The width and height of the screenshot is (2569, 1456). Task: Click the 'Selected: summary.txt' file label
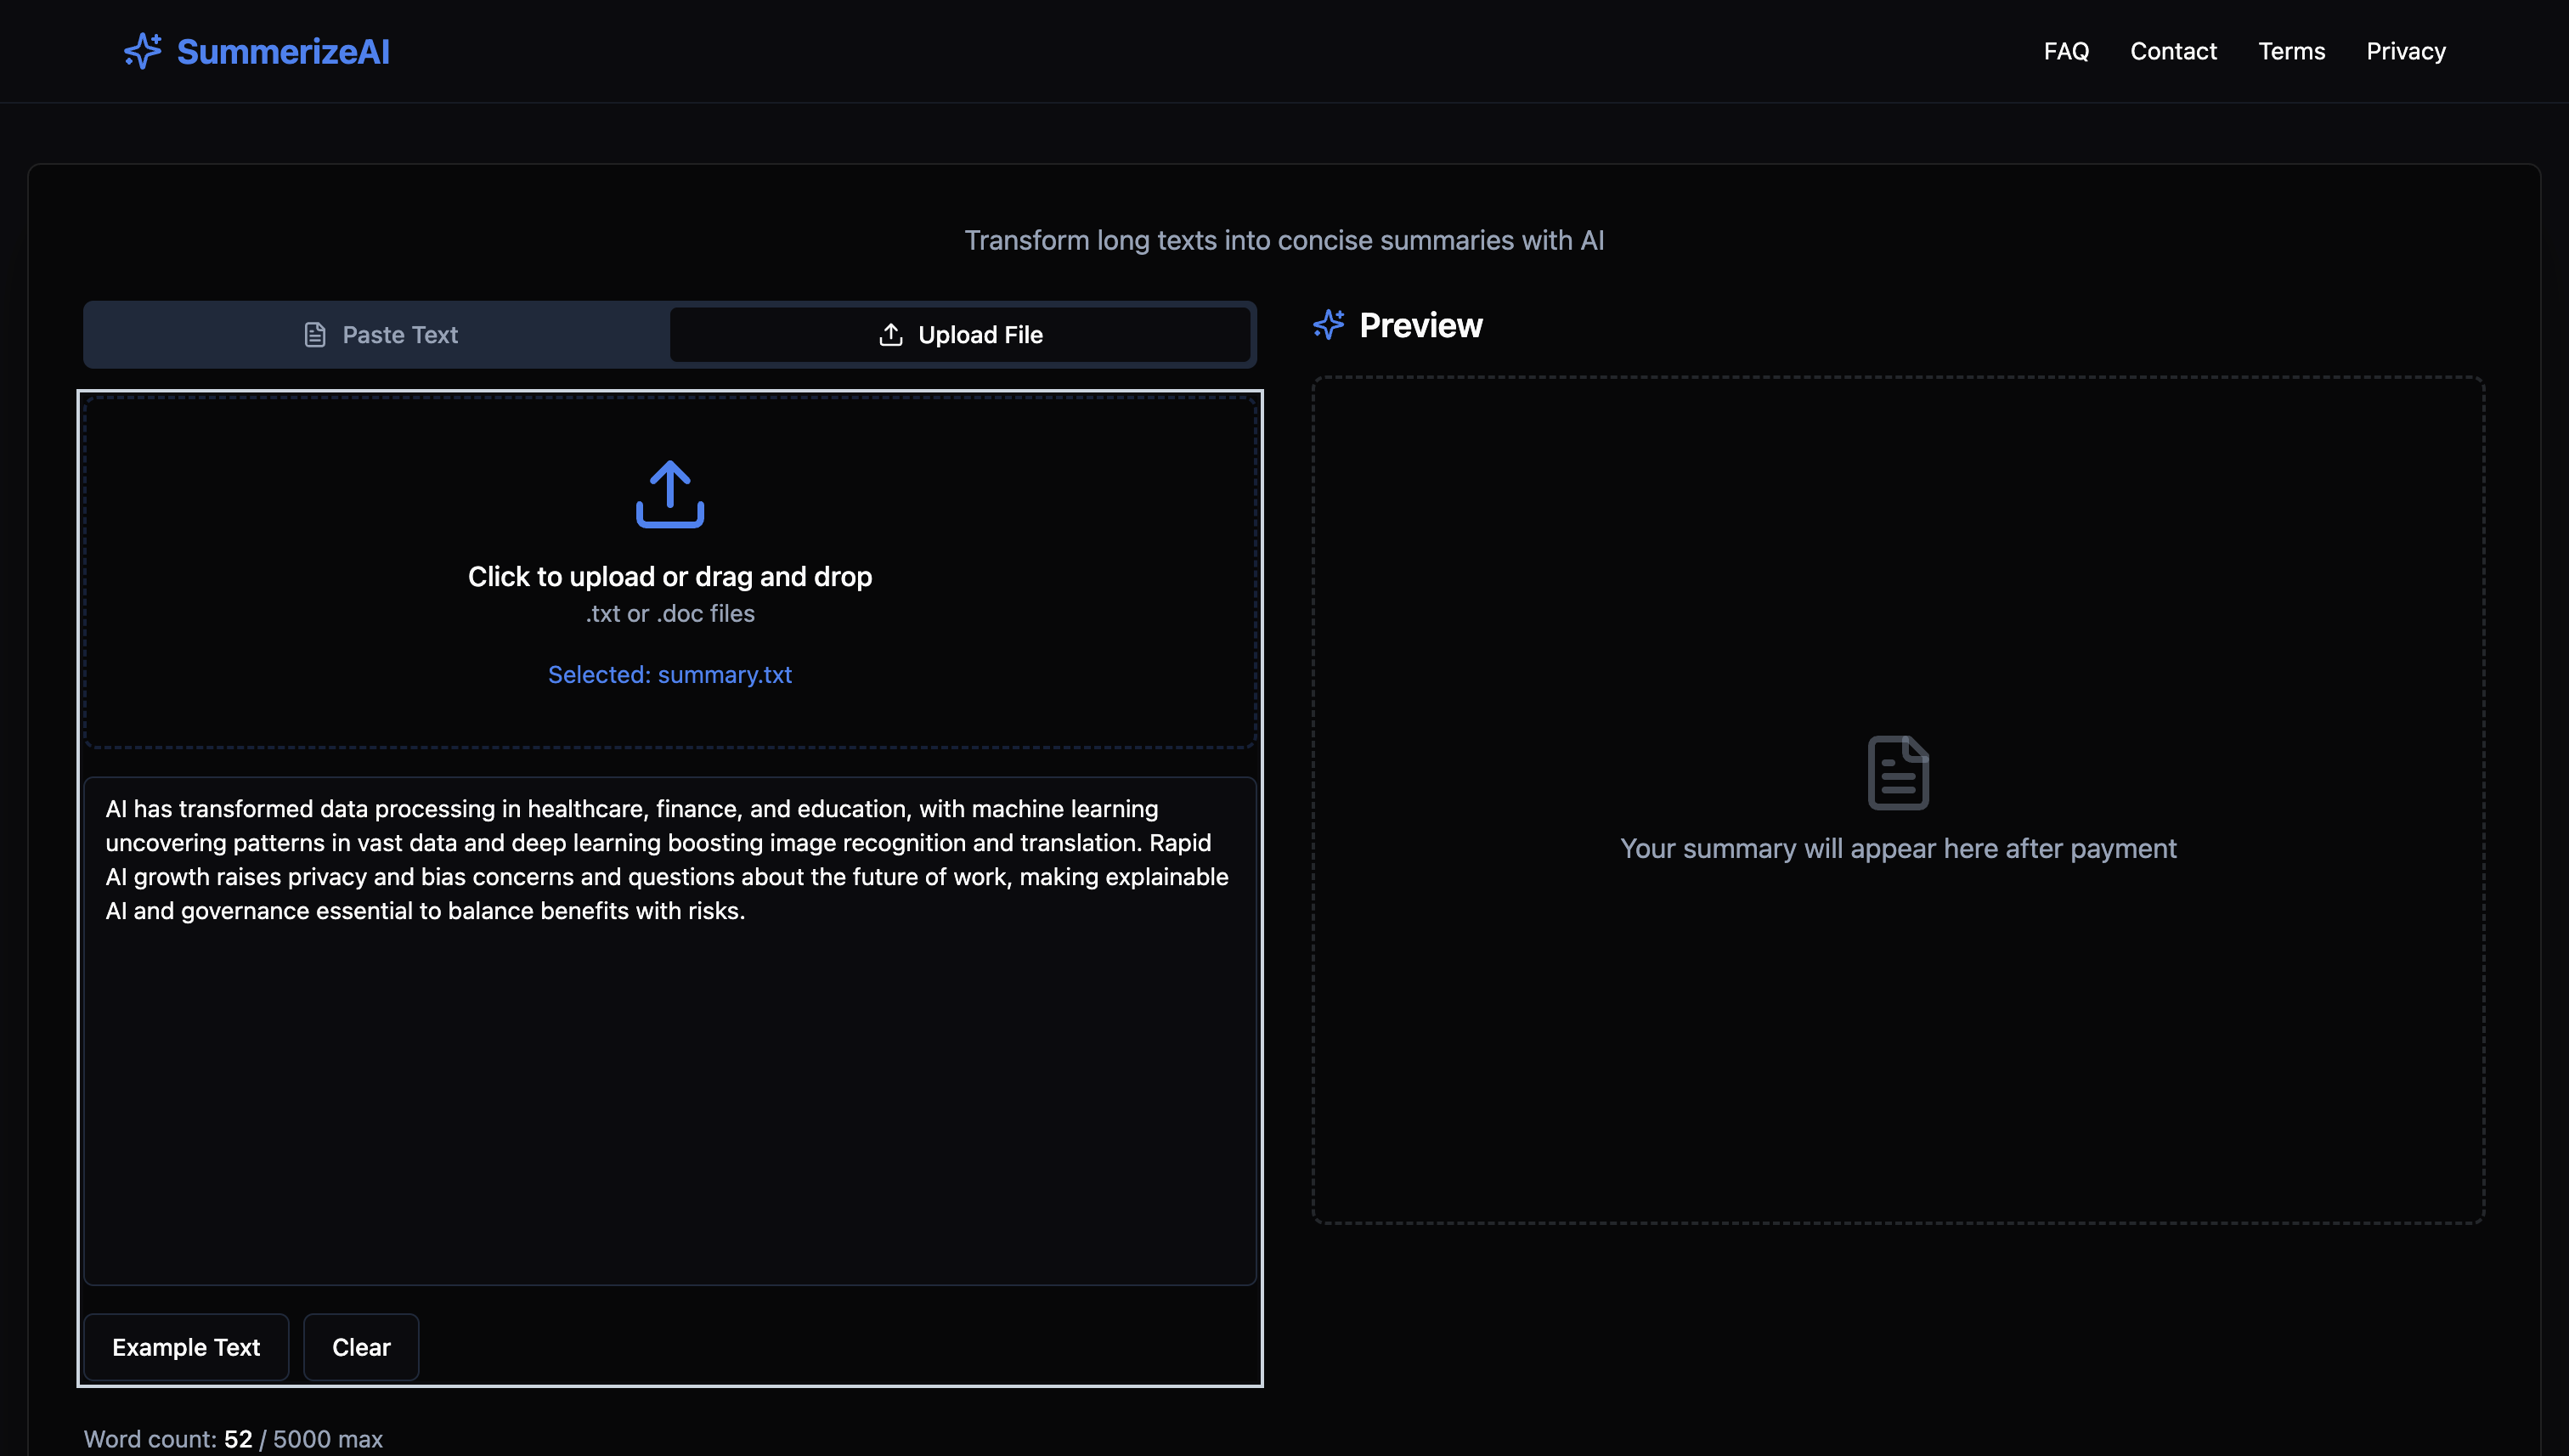click(x=670, y=675)
